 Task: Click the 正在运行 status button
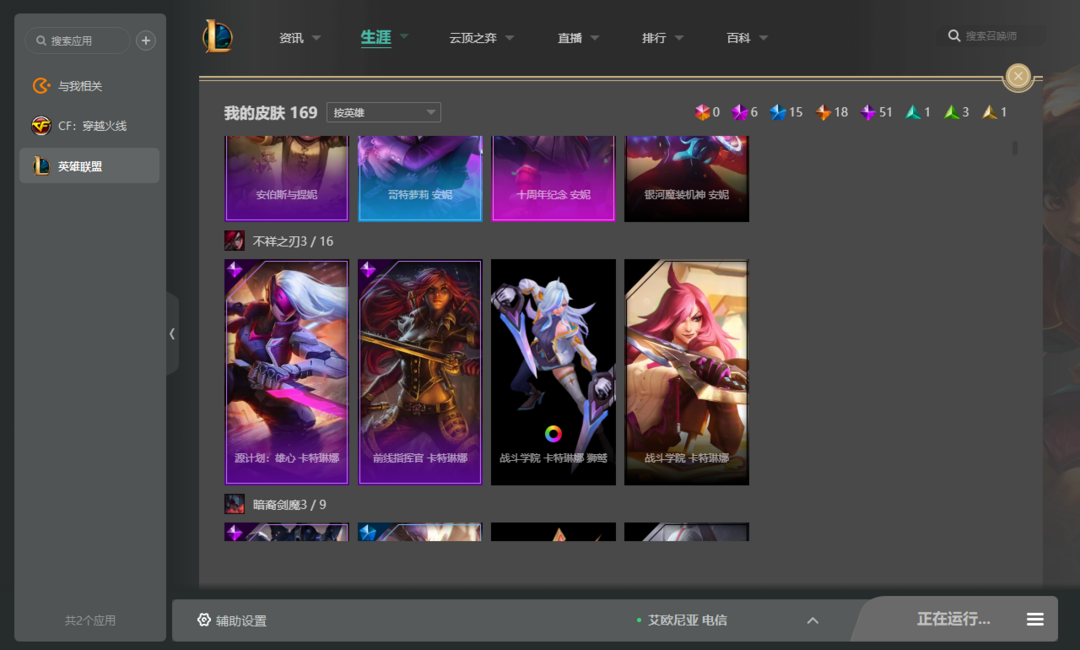tap(953, 619)
